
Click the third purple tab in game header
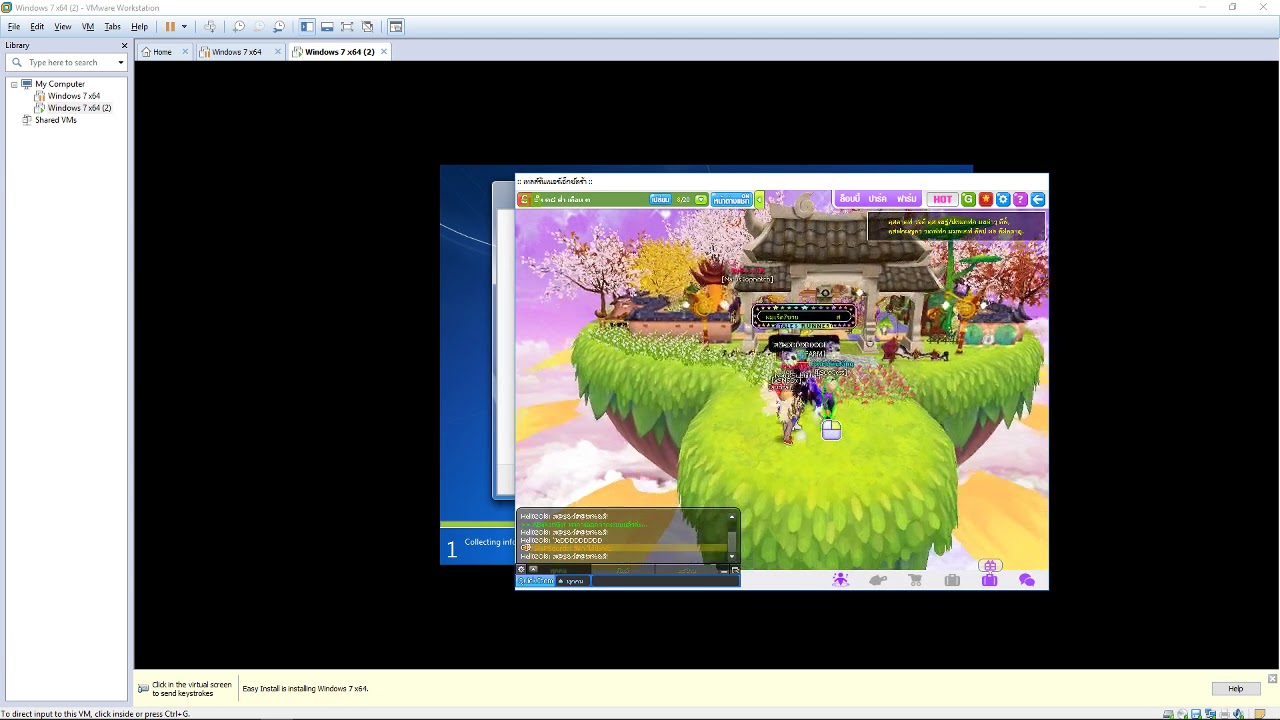click(907, 199)
